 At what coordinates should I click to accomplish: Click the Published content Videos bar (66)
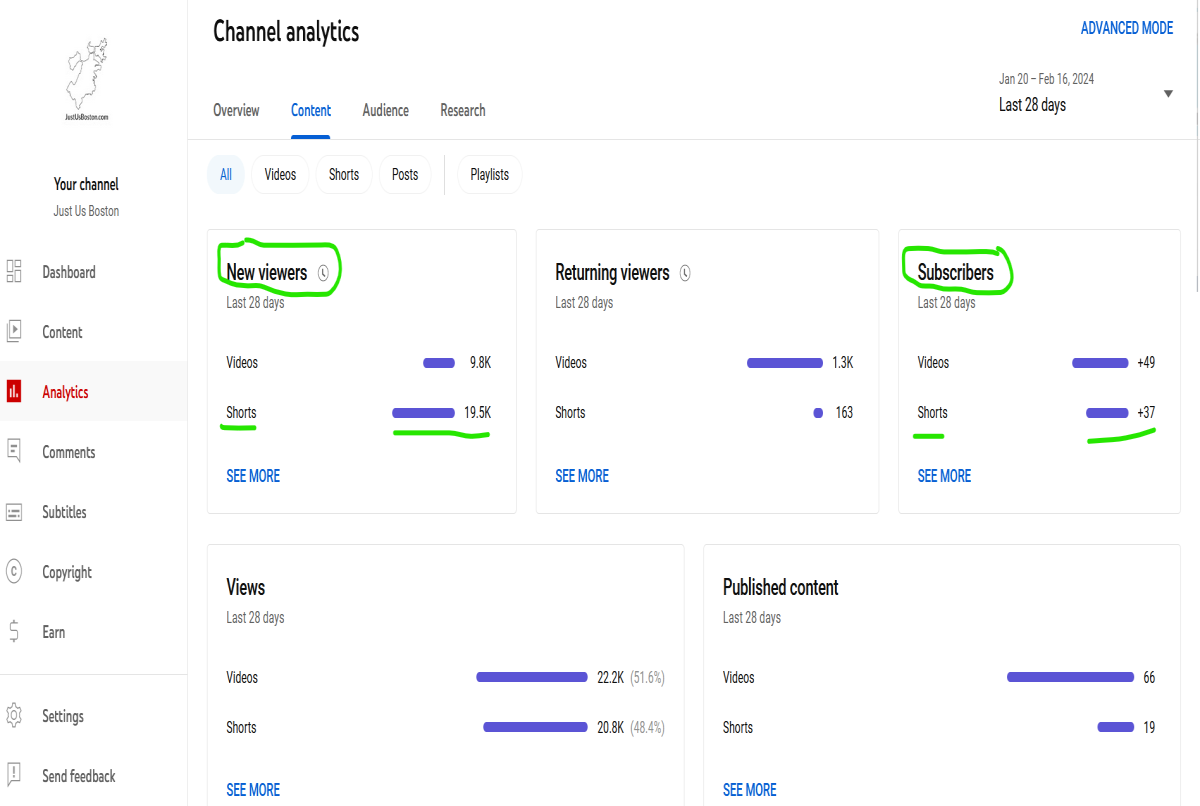point(1070,677)
